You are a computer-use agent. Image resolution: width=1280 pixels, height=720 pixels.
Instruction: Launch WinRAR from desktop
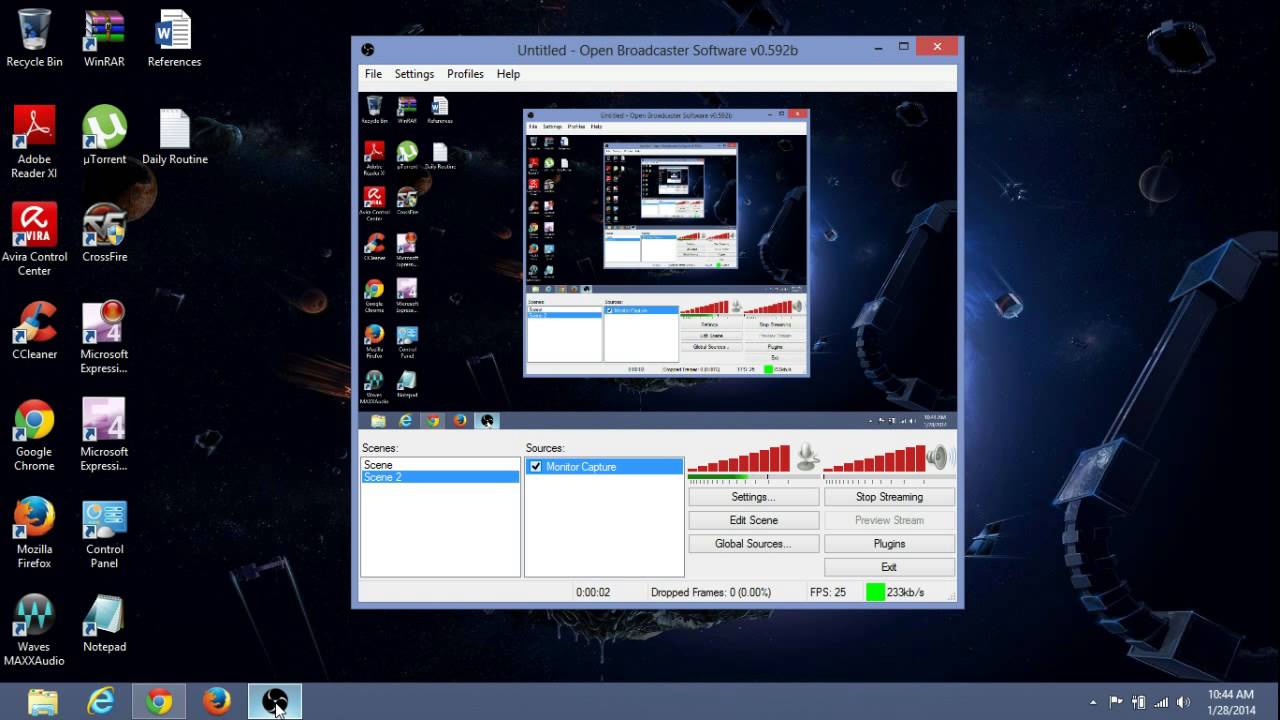(104, 38)
